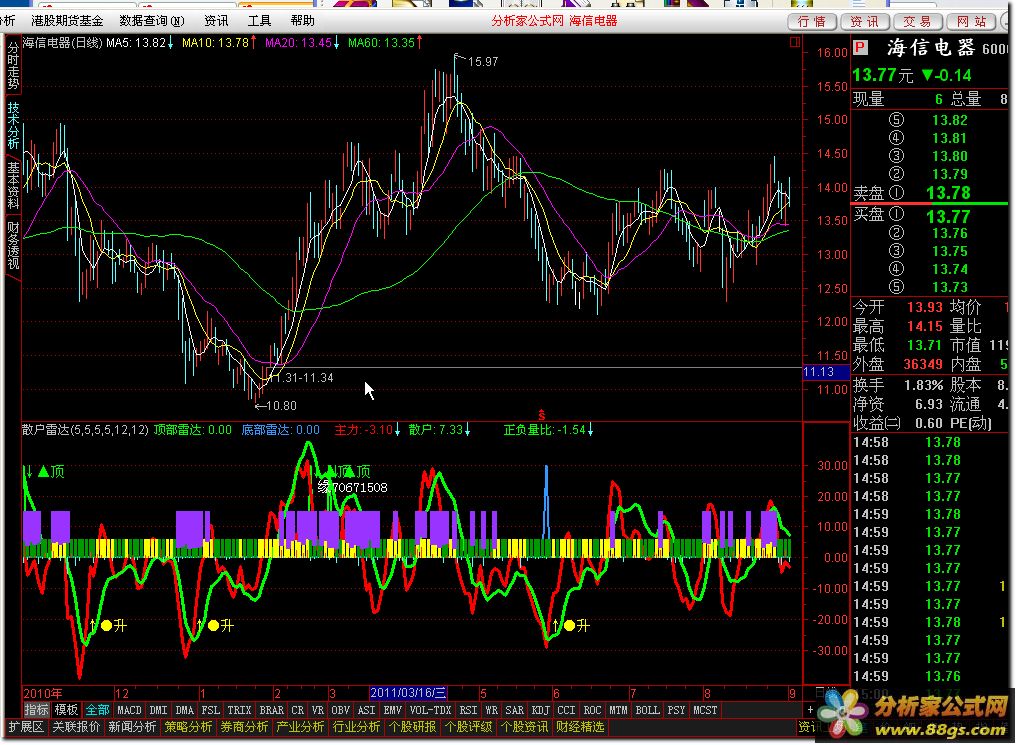Open the 新闻分析 tab
Image resolution: width=1017 pixels, height=745 pixels.
click(132, 727)
